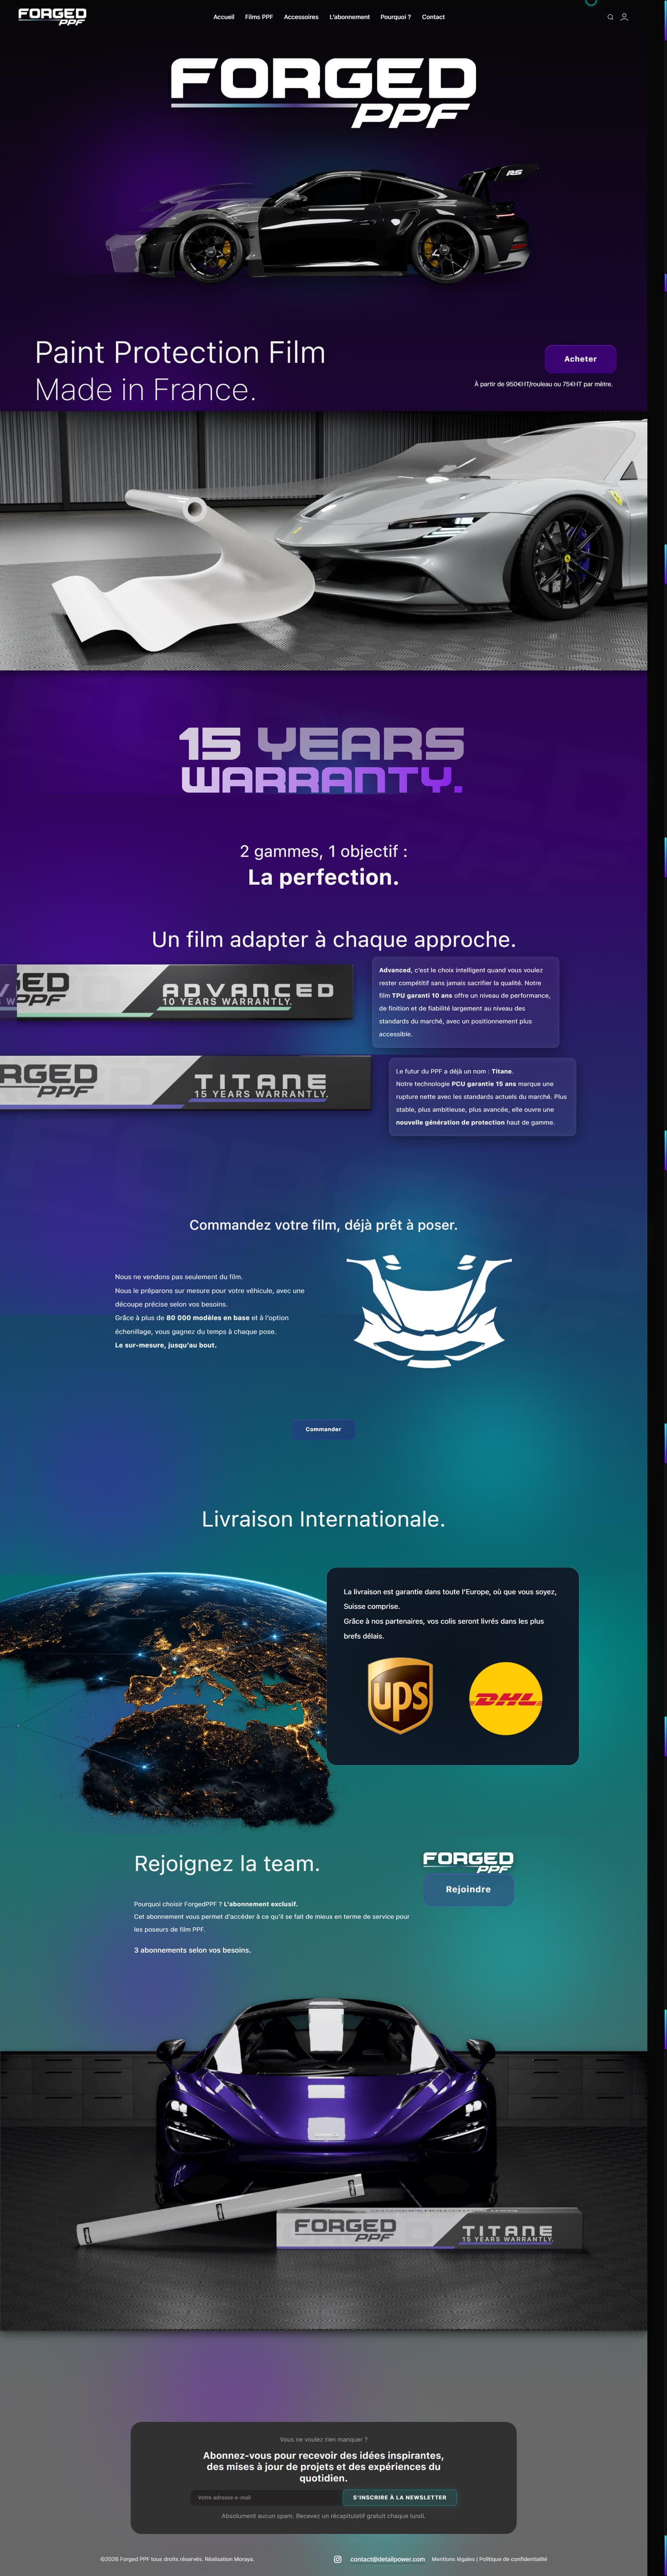Click Forged PPF logo above Rejoindre button
Viewport: 667px width, 2576px height.
(468, 1861)
